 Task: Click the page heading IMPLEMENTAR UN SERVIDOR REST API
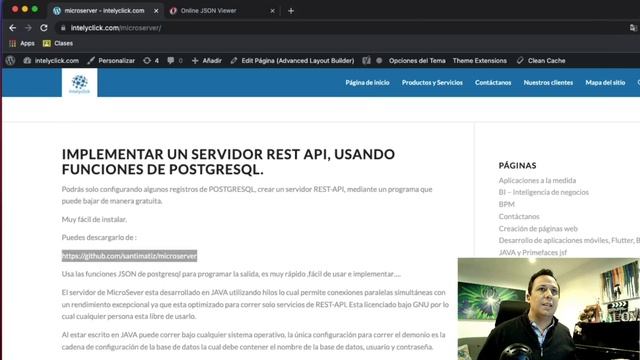[x=228, y=162]
